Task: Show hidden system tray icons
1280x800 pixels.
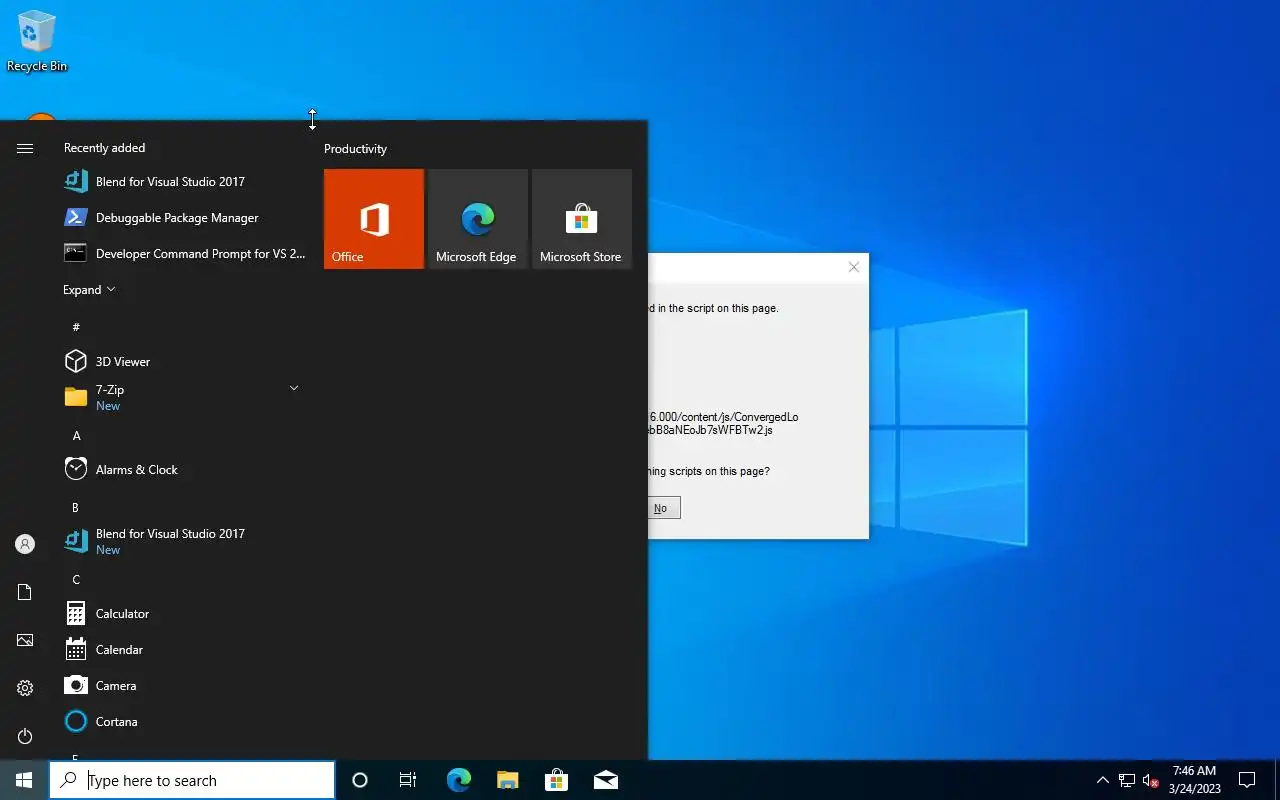Action: click(1103, 780)
